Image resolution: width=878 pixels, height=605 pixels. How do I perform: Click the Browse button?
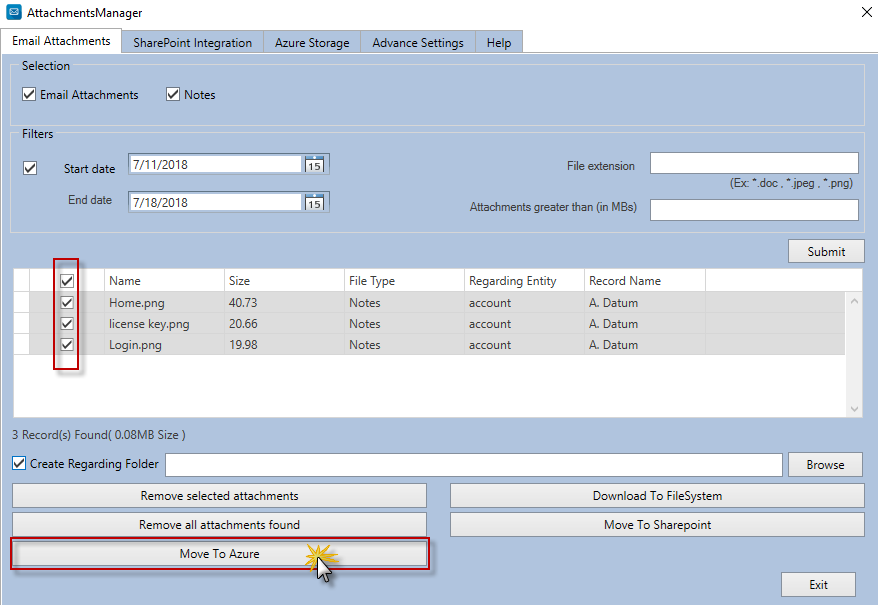coord(825,464)
